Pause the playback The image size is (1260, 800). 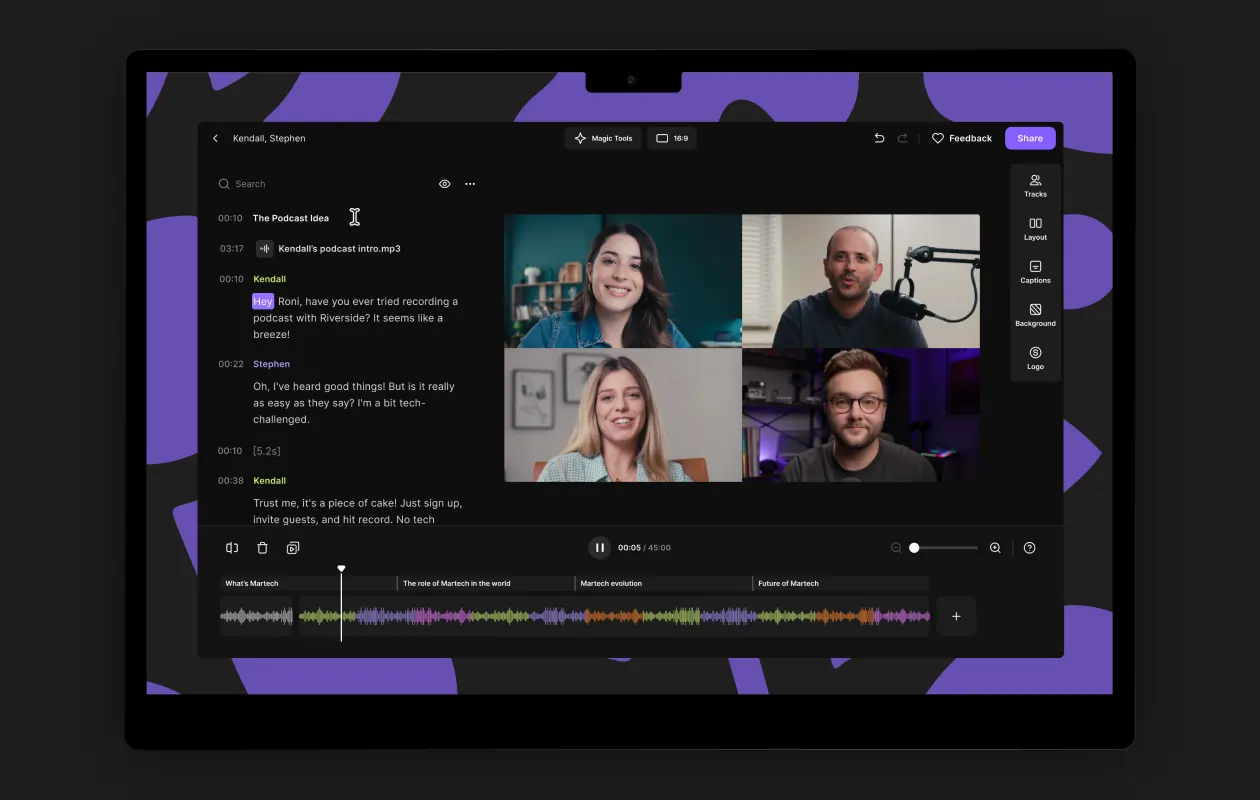(x=599, y=547)
